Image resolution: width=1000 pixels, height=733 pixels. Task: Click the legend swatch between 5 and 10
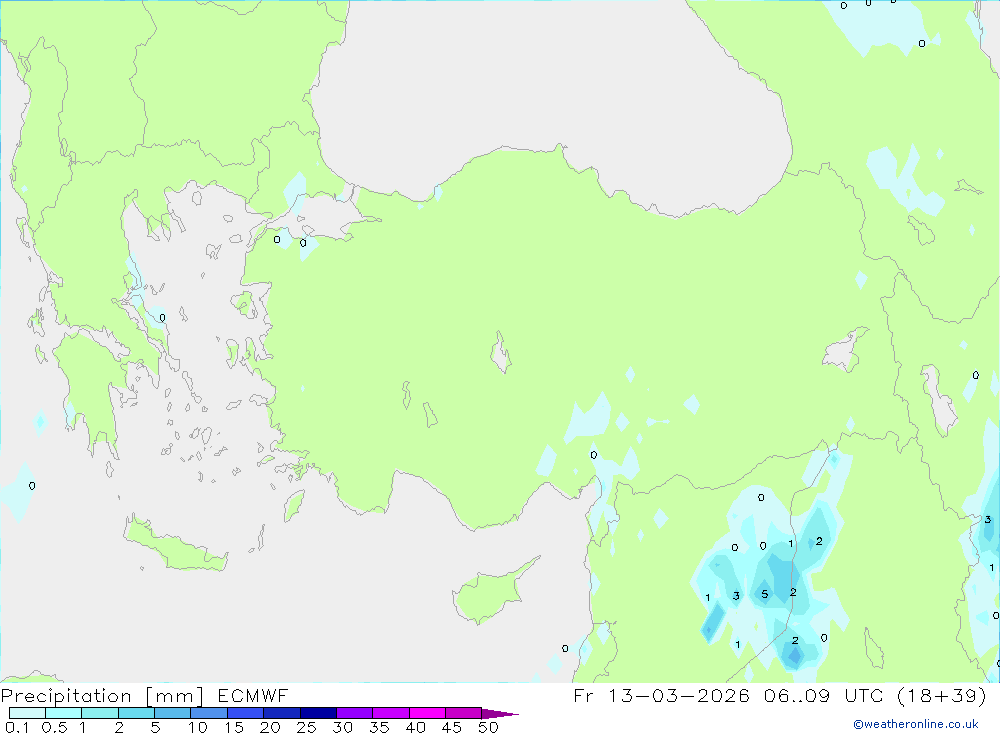click(x=173, y=713)
